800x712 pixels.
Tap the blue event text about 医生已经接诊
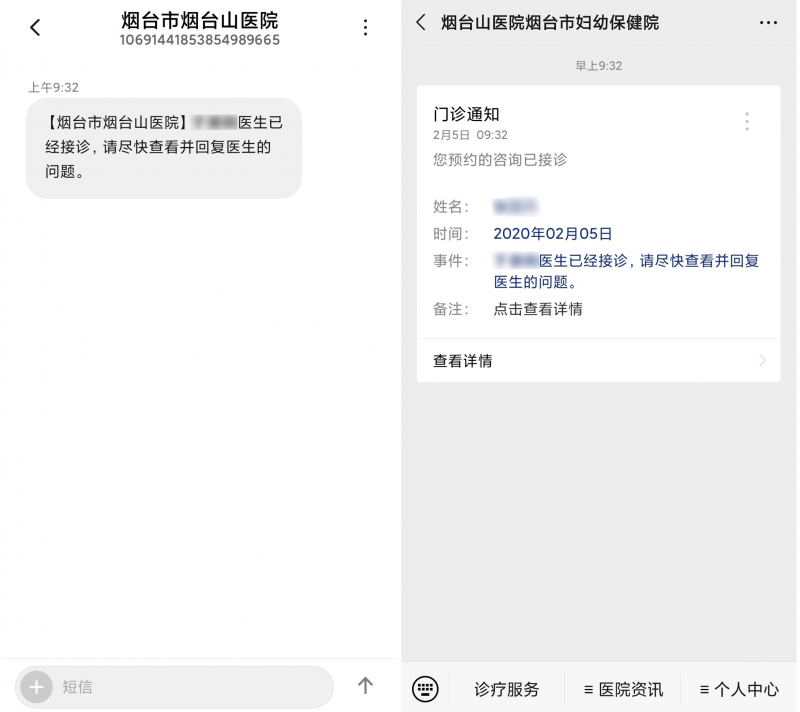point(626,271)
